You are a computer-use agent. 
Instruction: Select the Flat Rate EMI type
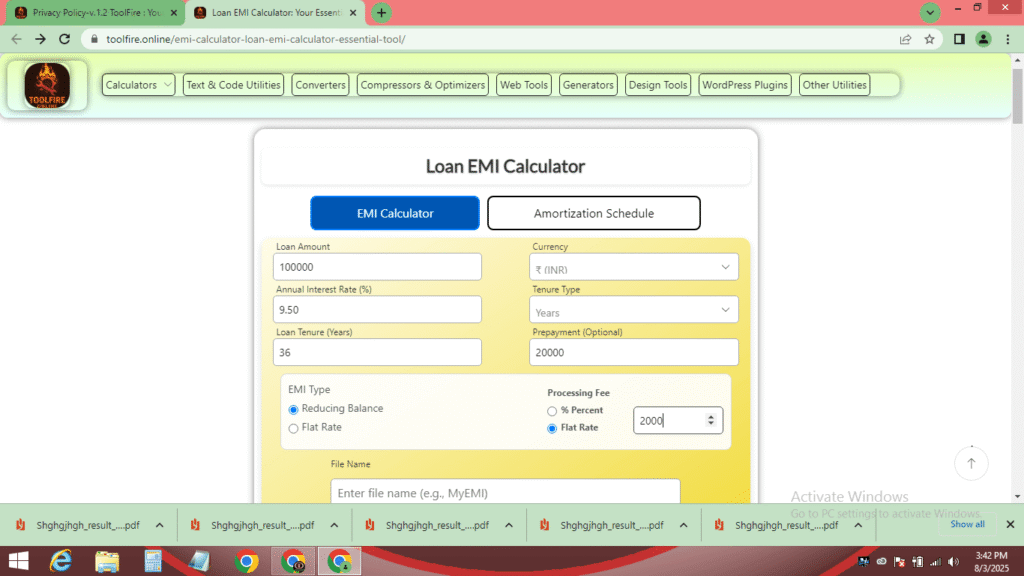(293, 428)
